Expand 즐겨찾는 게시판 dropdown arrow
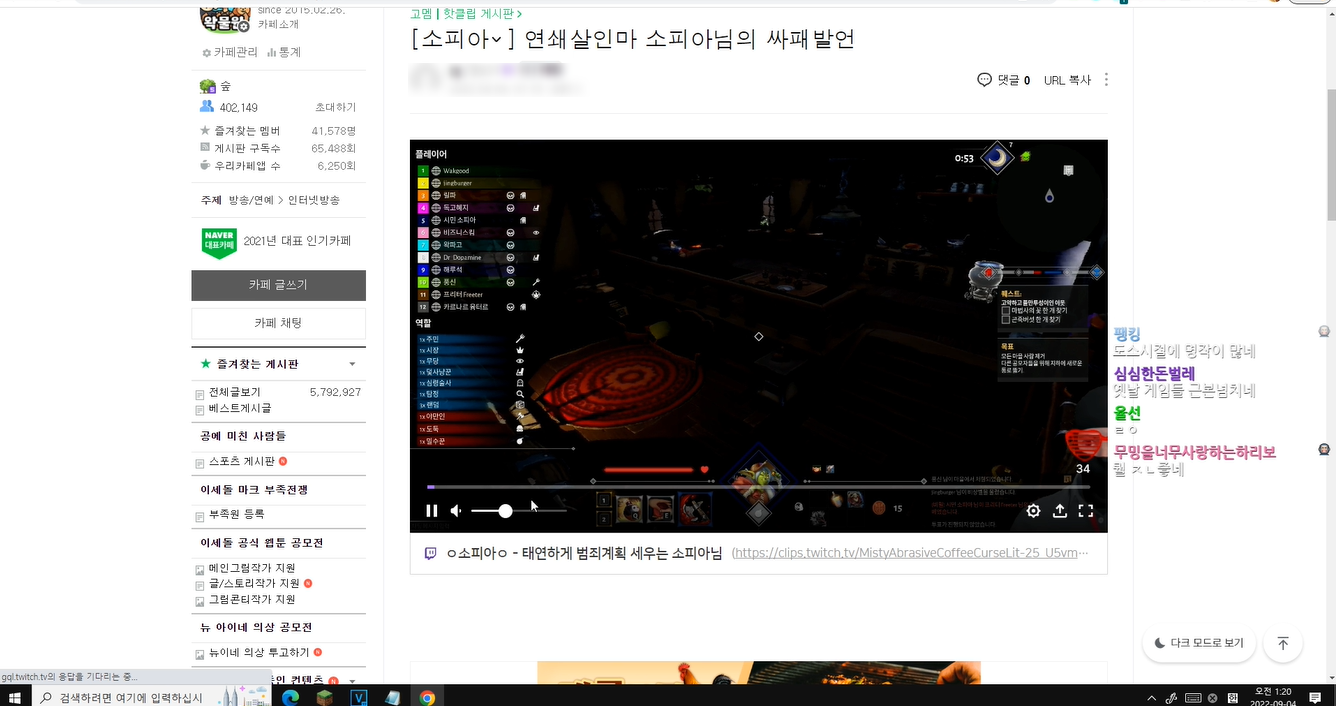1336x706 pixels. click(352, 364)
